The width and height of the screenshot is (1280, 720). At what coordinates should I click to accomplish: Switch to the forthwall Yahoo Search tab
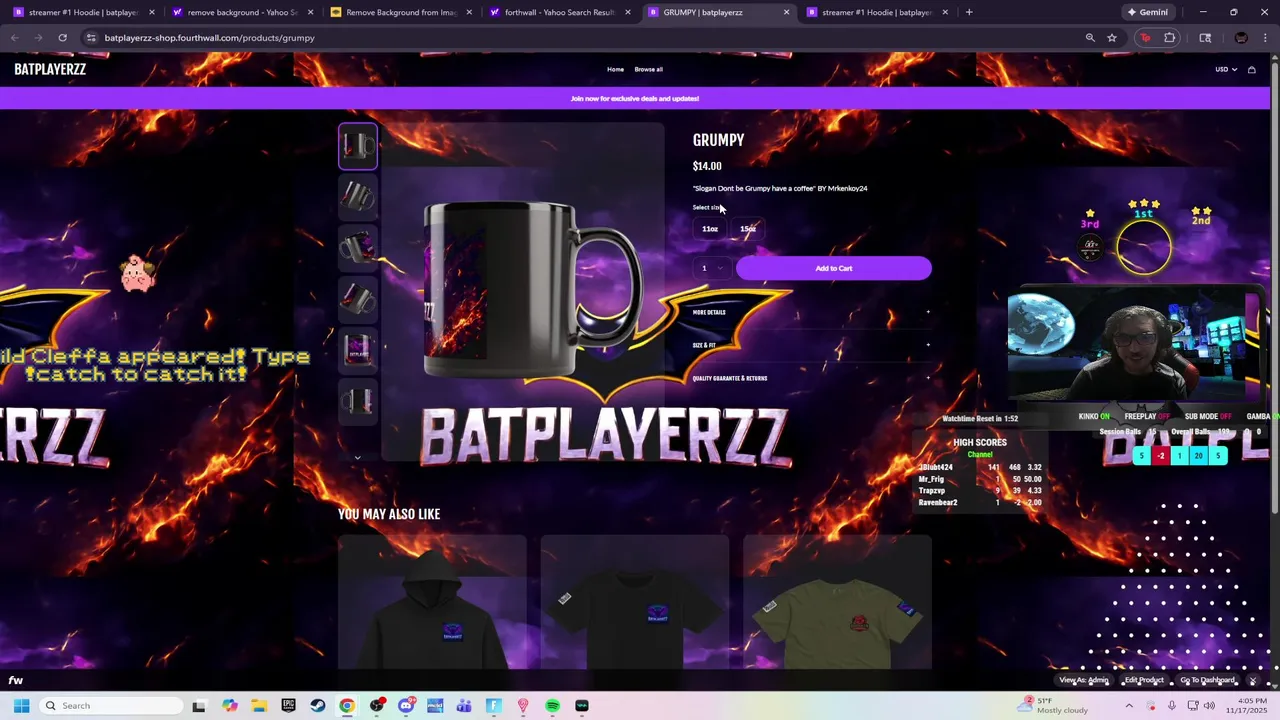pos(558,12)
